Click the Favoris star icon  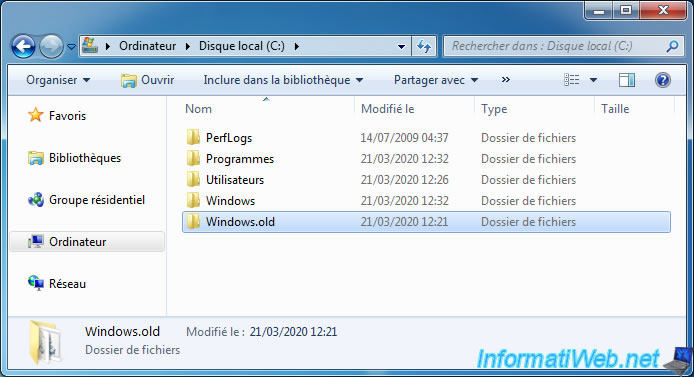coord(35,115)
